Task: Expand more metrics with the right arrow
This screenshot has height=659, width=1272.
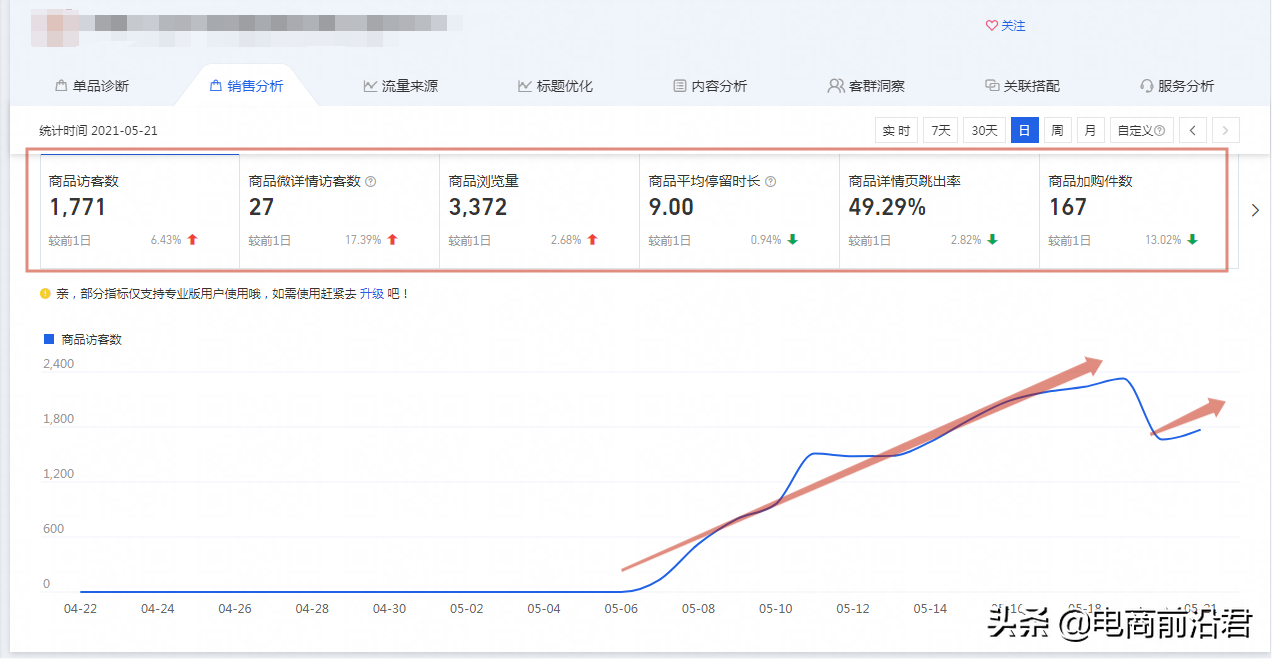Action: point(1257,211)
